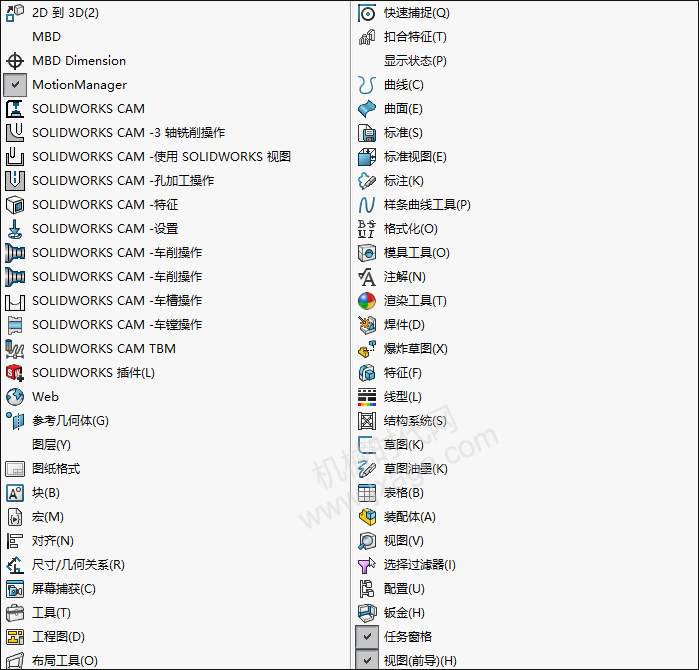Uncheck the 视图(前导)(H) checkbox
Screen dimensions: 699x670
click(367, 660)
